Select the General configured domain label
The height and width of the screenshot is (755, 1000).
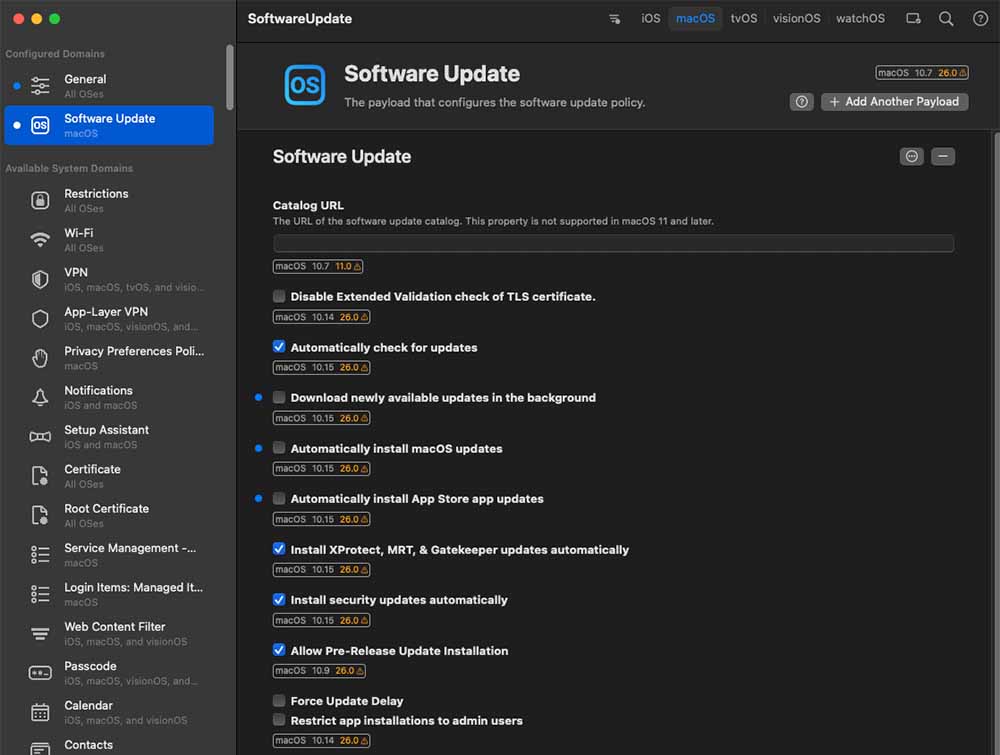(x=85, y=79)
